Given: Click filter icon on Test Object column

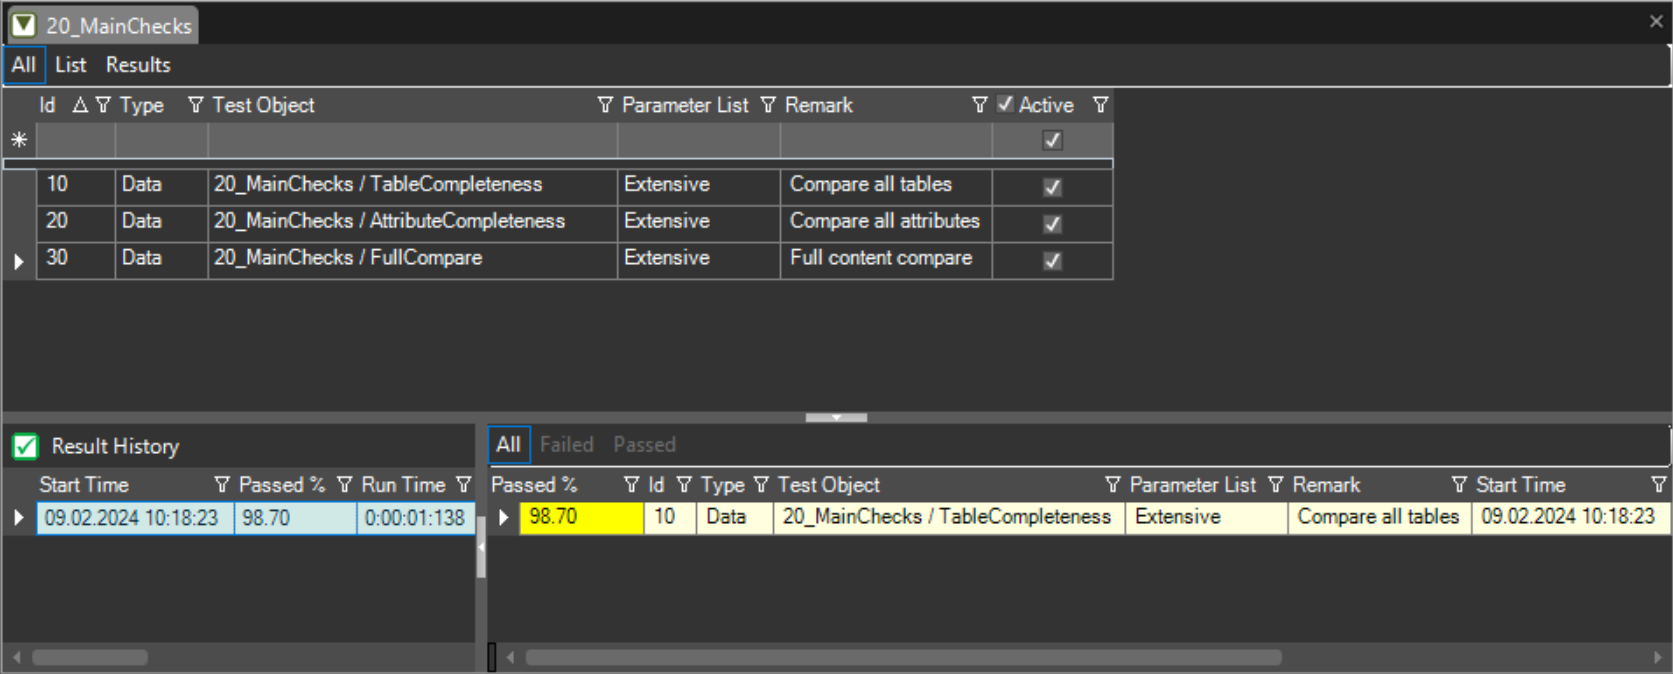Looking at the screenshot, I should tap(604, 105).
